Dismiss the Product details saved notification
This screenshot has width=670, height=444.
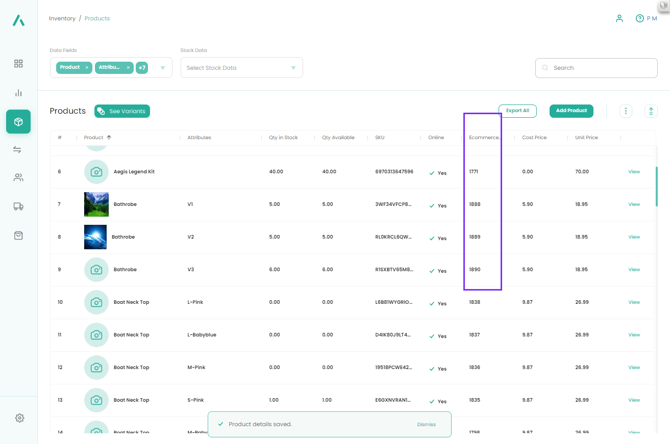click(x=426, y=424)
